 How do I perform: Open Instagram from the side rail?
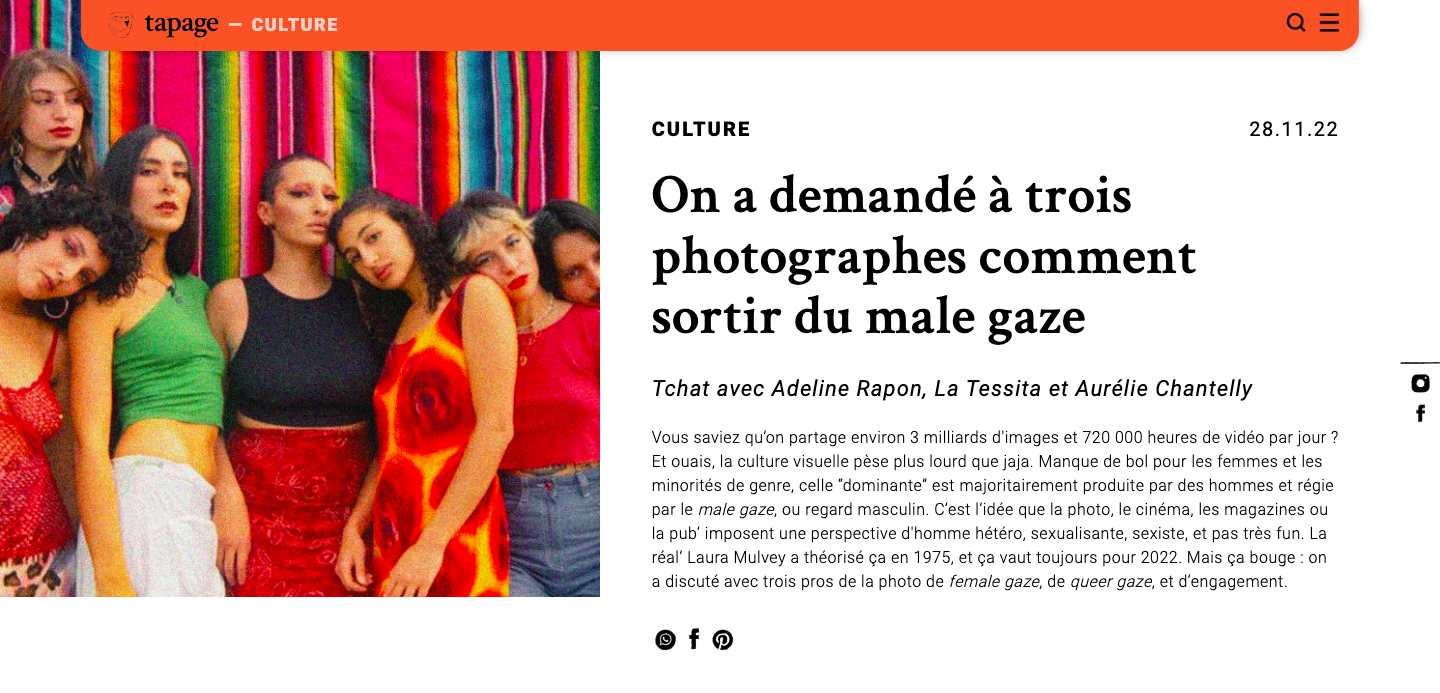[1420, 383]
